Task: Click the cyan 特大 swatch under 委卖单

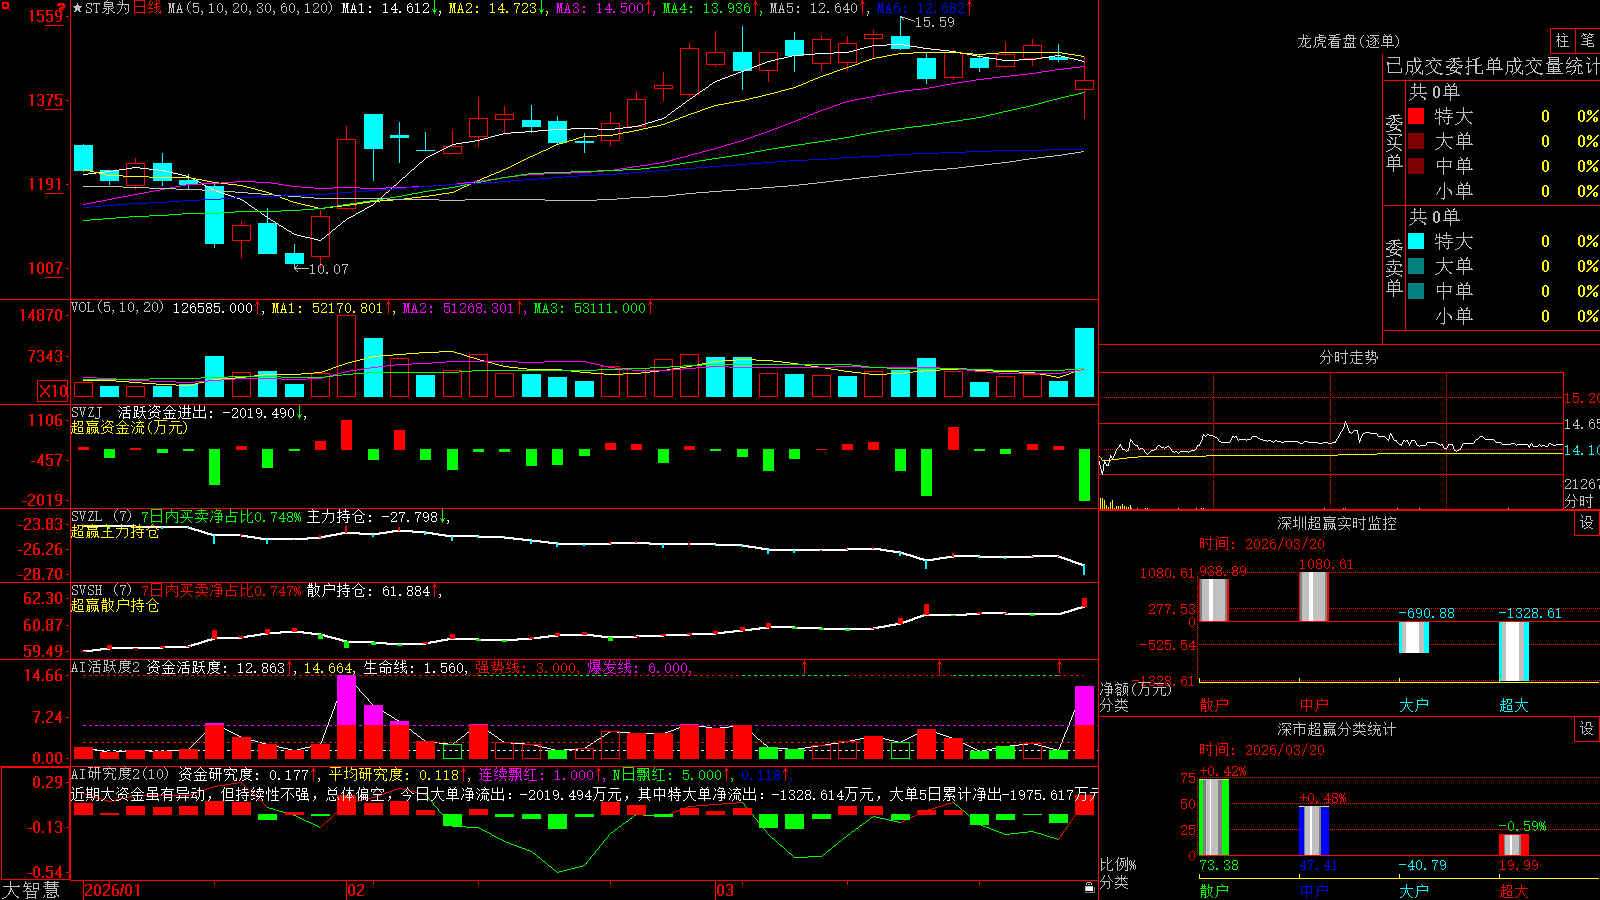Action: pos(1416,241)
